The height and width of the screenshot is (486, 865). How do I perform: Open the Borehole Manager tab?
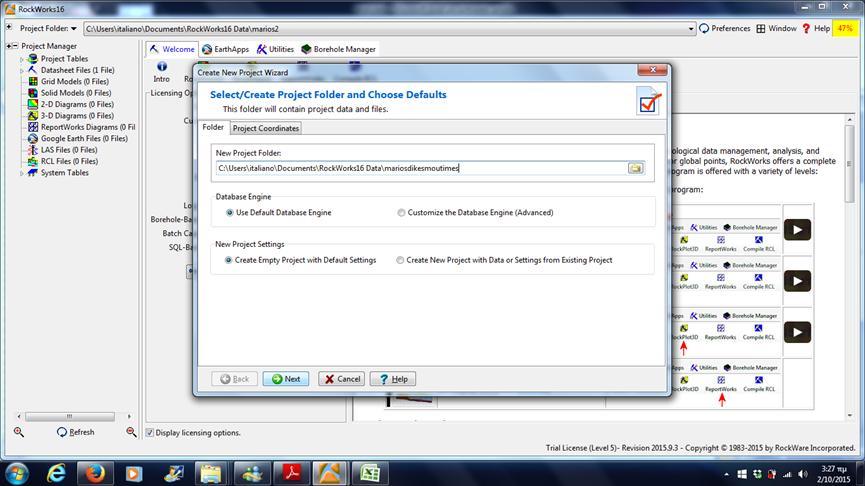click(x=338, y=49)
